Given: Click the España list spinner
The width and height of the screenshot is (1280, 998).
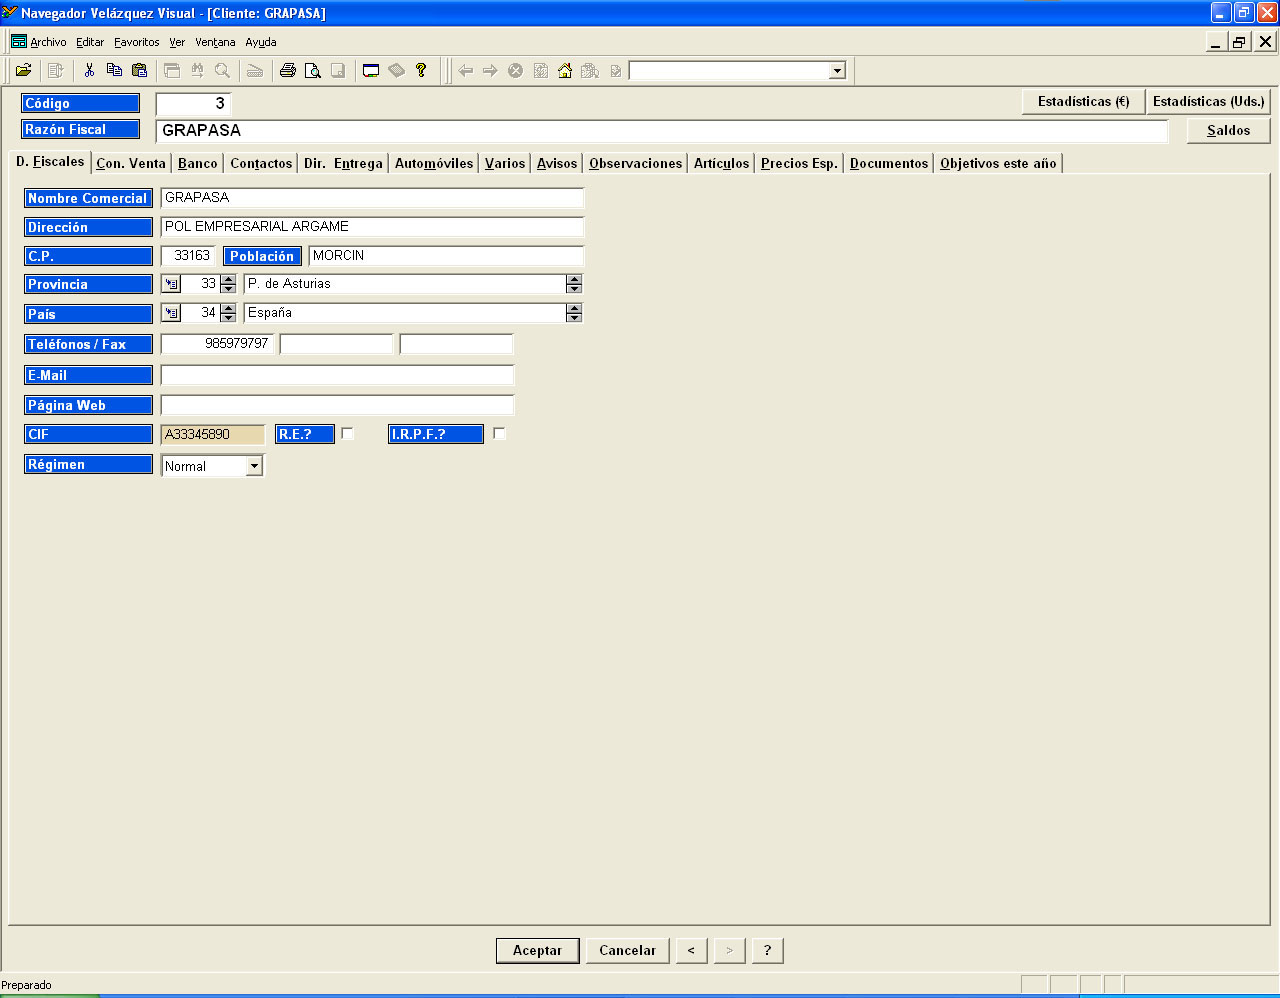Looking at the screenshot, I should [574, 313].
